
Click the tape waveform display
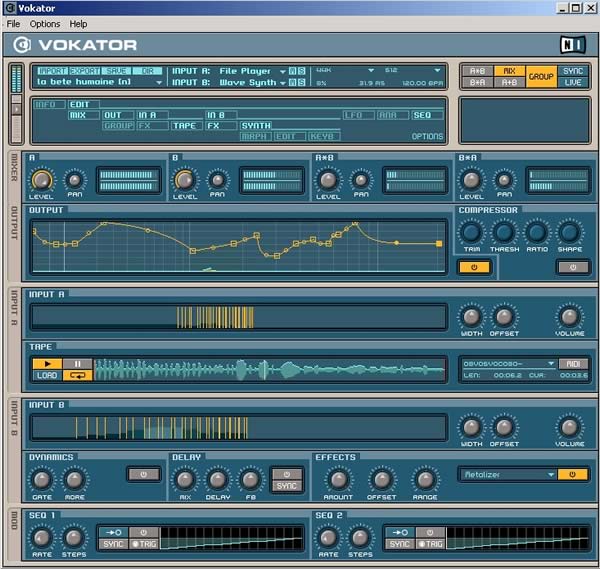coord(270,370)
